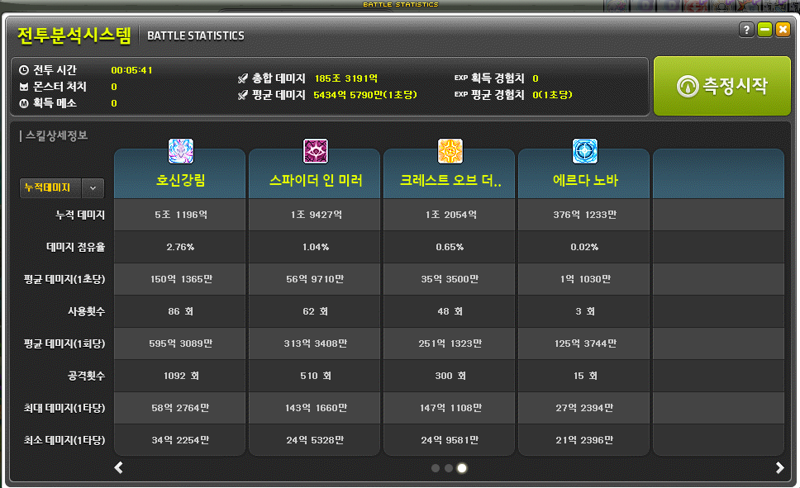800x488 pixels.
Task: Start measurement with 측정시작 button
Action: pos(722,86)
